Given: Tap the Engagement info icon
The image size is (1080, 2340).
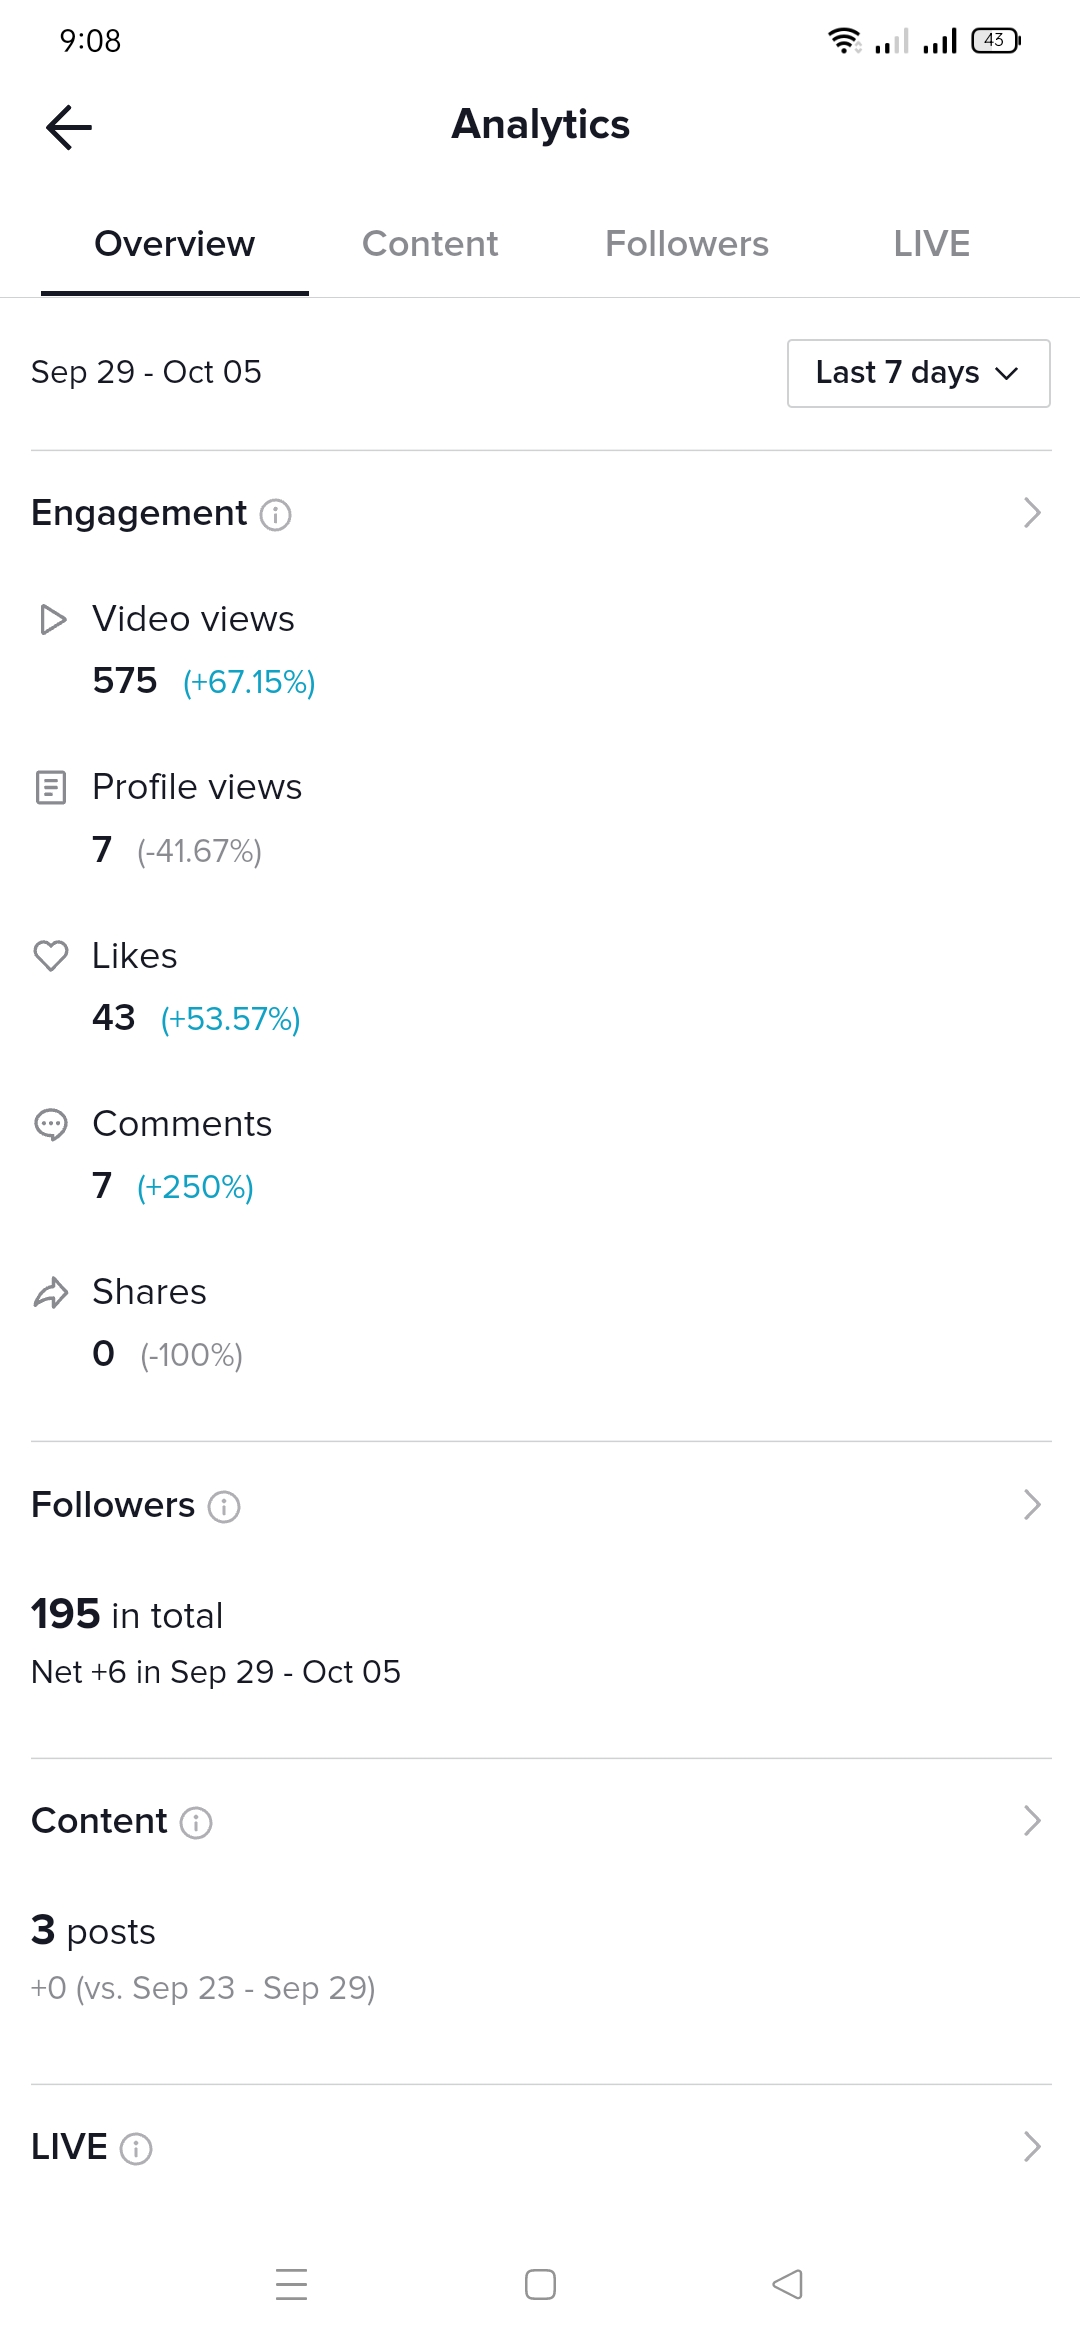Looking at the screenshot, I should tap(275, 515).
